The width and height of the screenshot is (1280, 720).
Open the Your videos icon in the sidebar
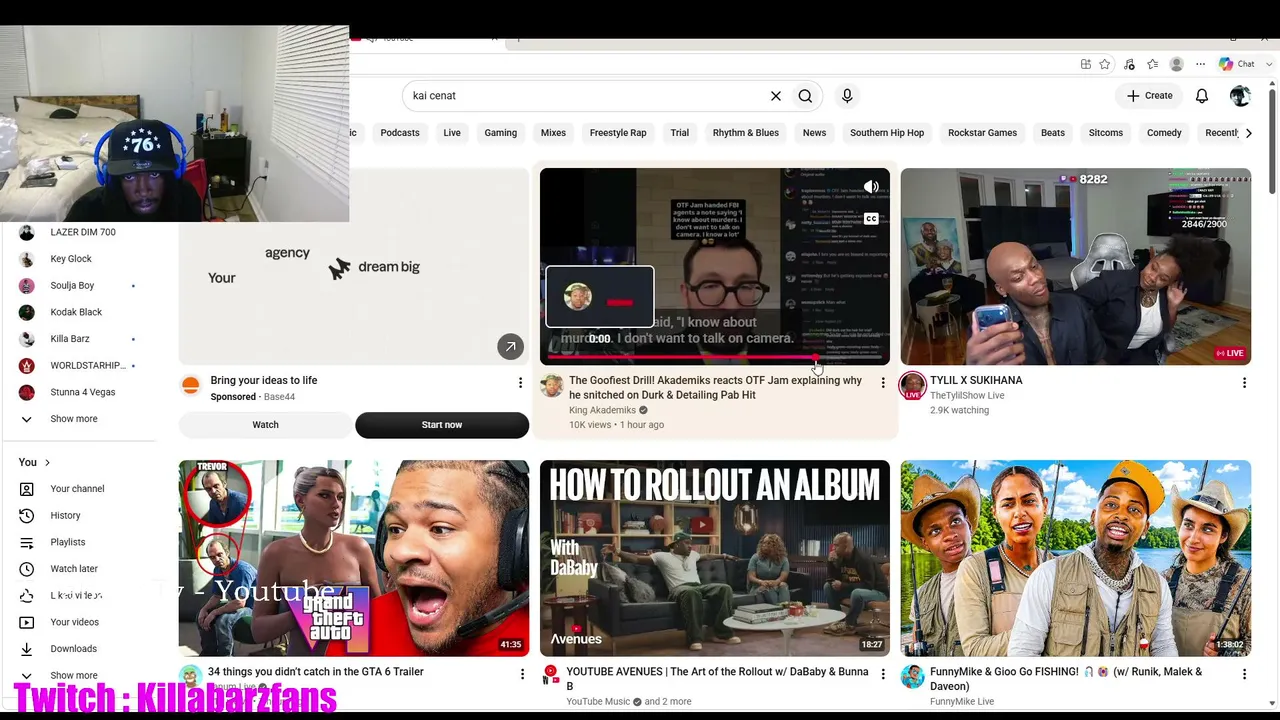click(27, 622)
